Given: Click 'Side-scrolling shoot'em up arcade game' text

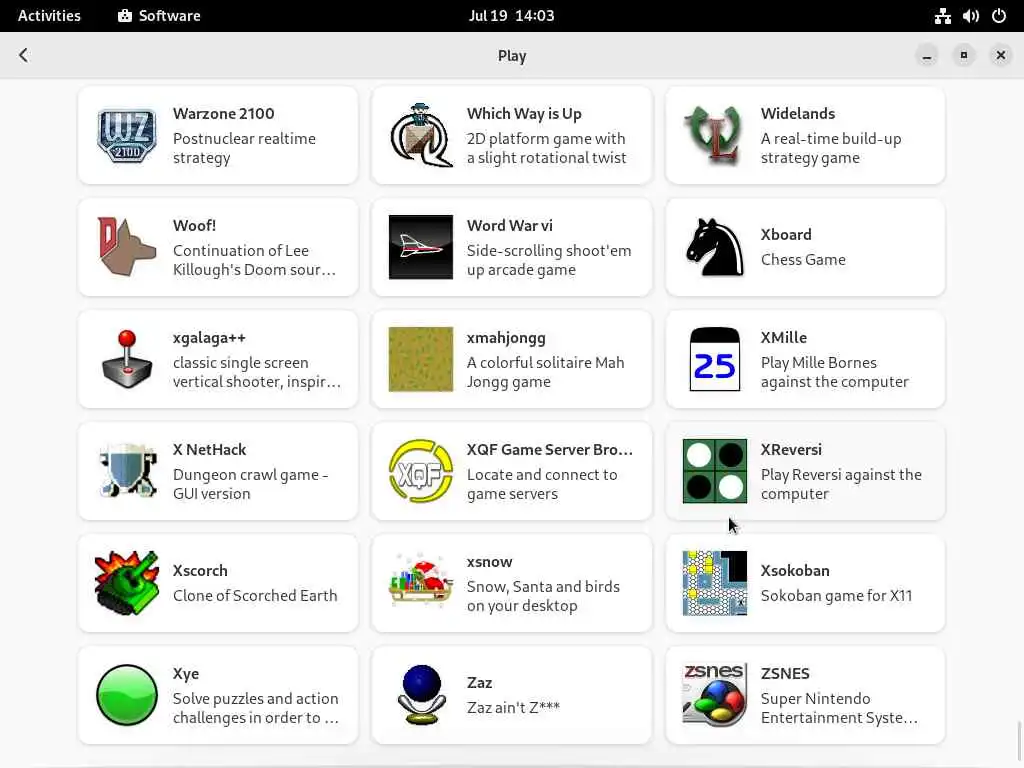Looking at the screenshot, I should pyautogui.click(x=549, y=260).
